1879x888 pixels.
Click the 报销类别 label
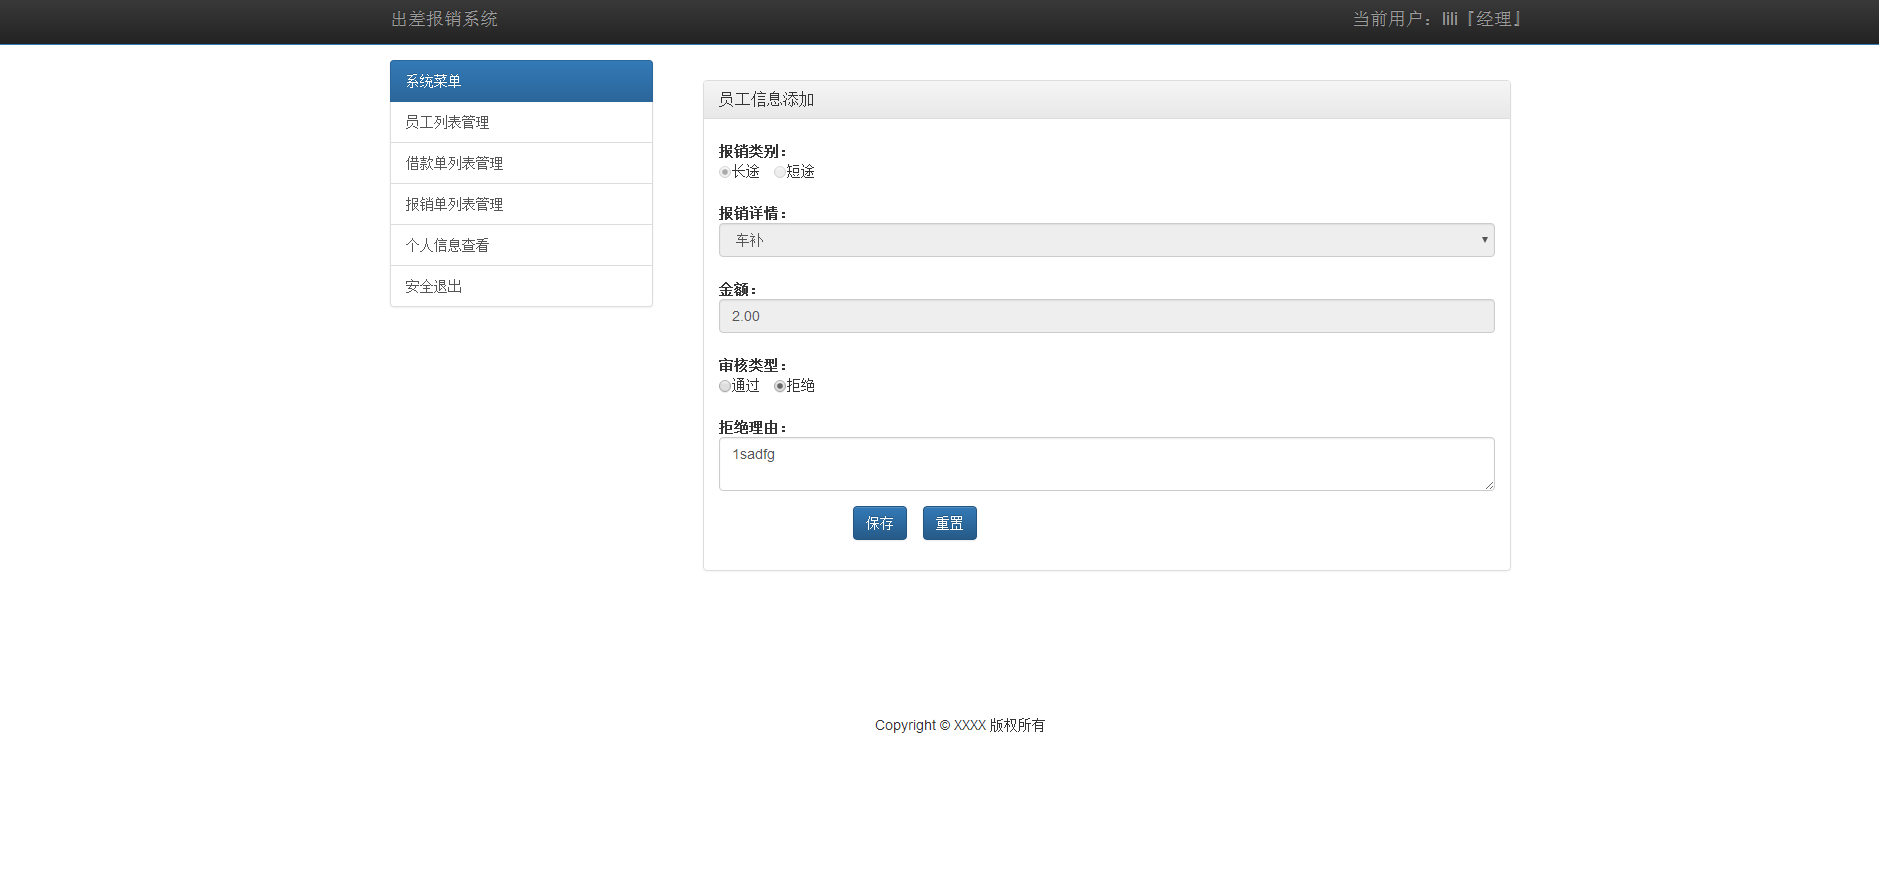[752, 151]
